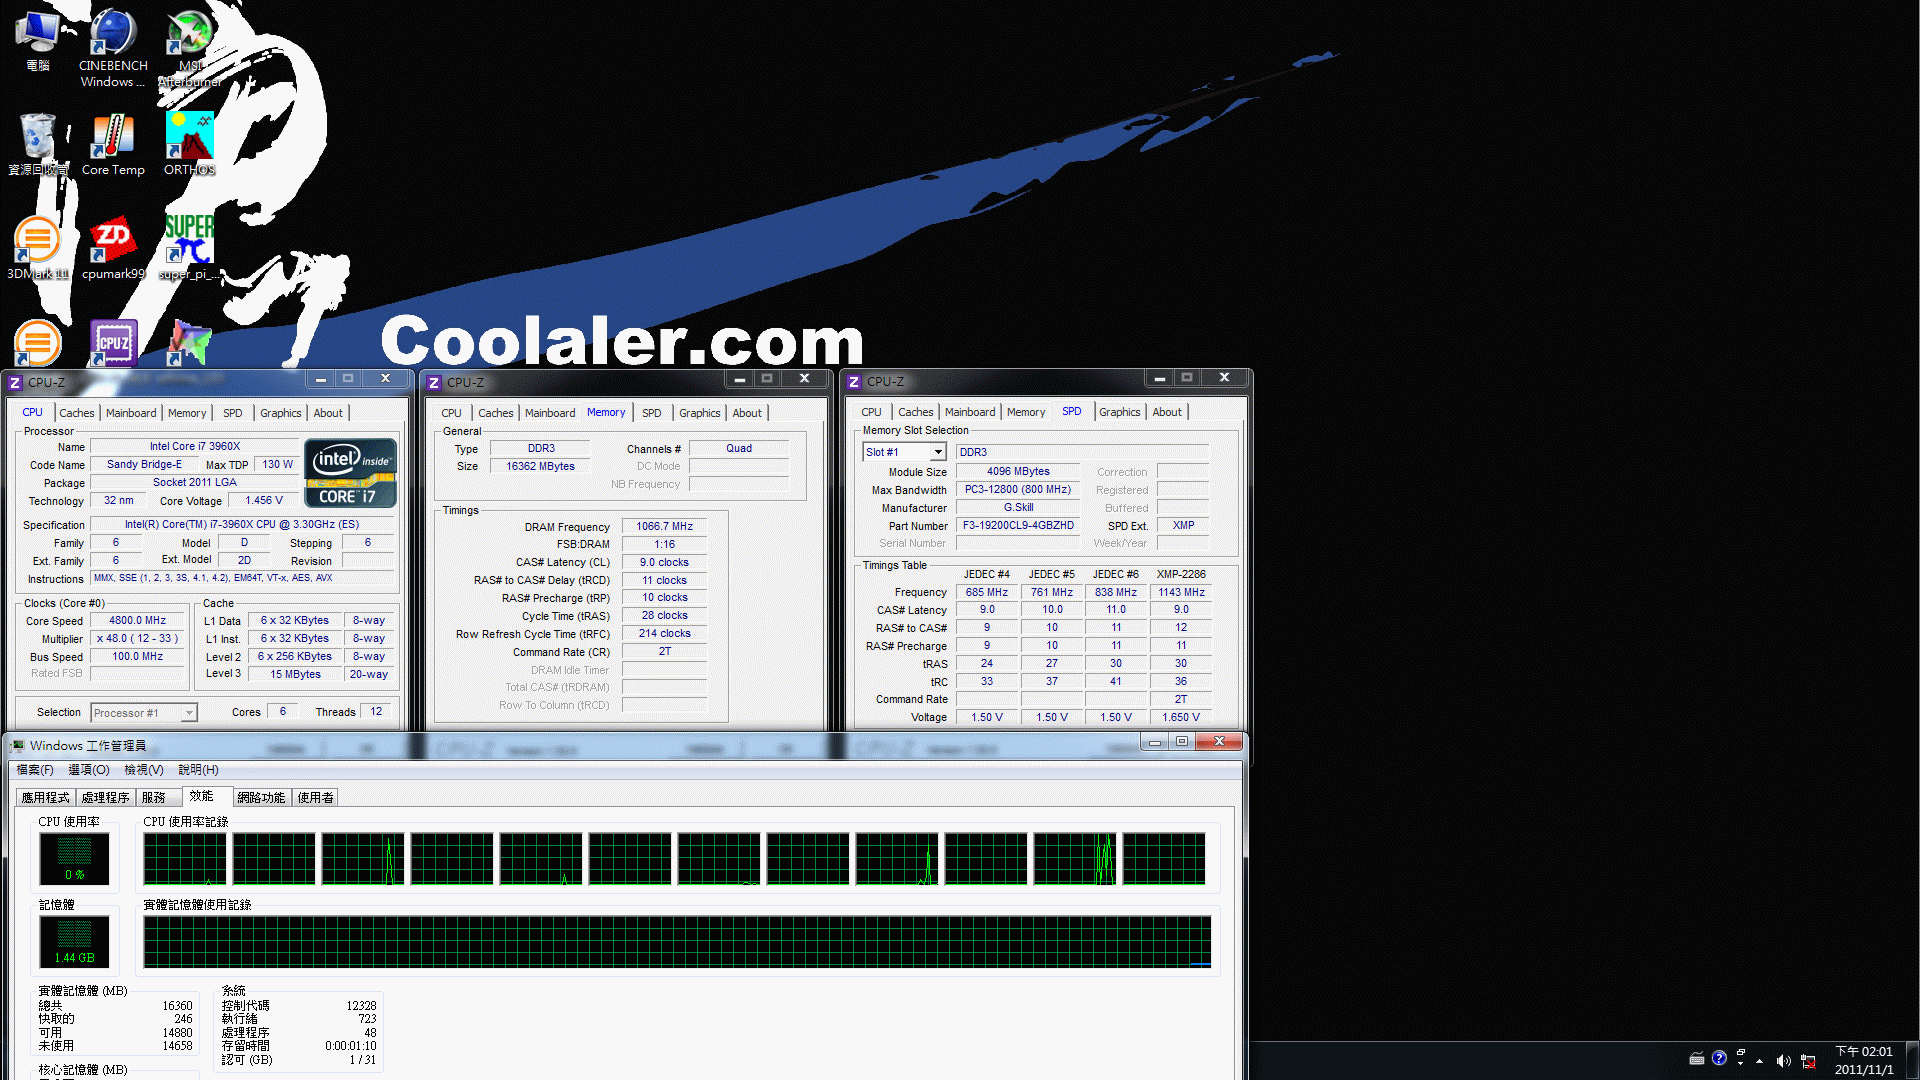This screenshot has height=1080, width=1920.
Task: Switch to 應用程式 tab in Task Manager
Action: click(46, 798)
